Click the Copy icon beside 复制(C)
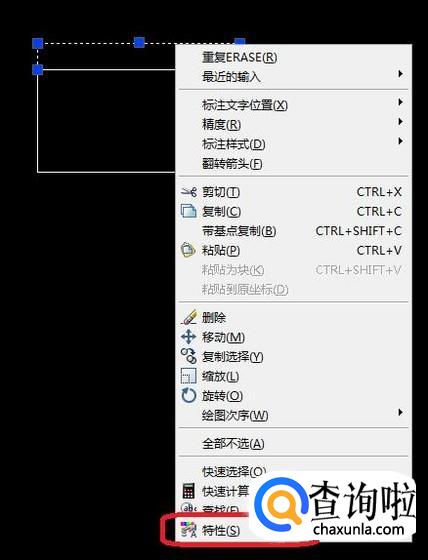 pos(189,211)
